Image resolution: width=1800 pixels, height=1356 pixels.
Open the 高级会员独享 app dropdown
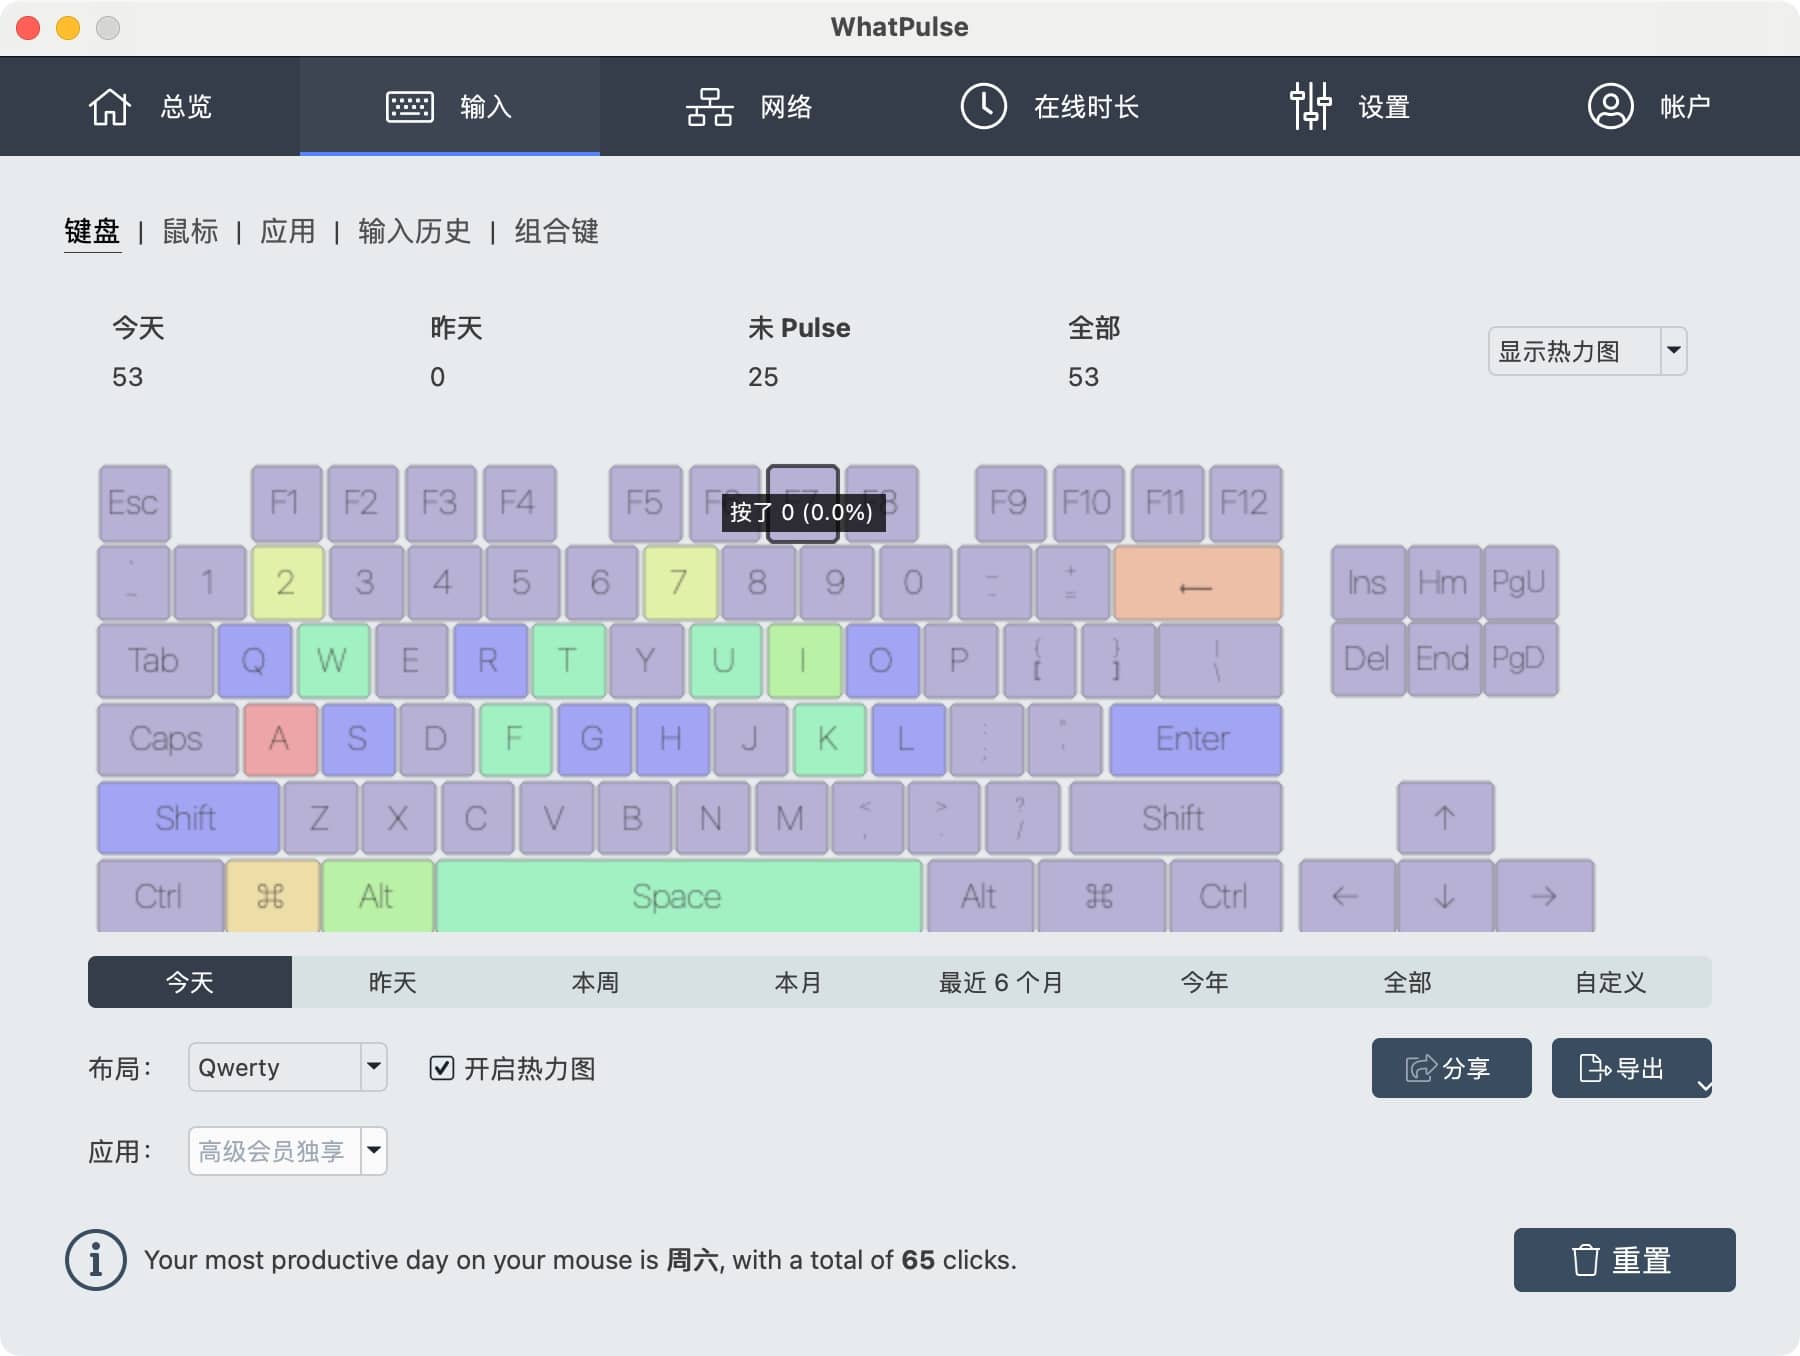pyautogui.click(x=288, y=1151)
